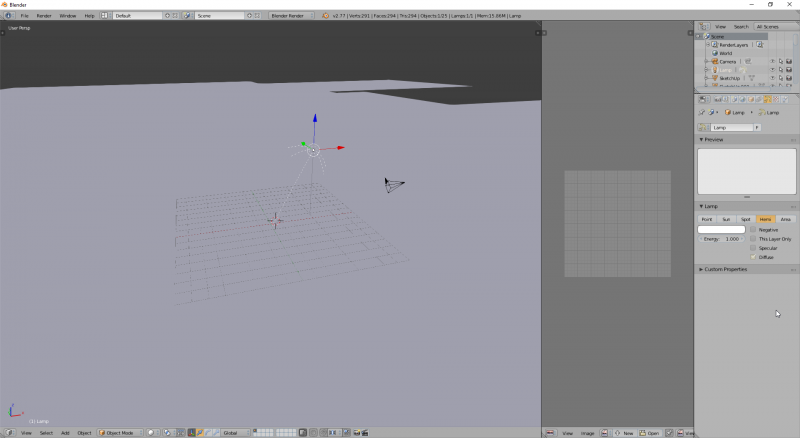Click the World icon in outliner

tap(715, 53)
